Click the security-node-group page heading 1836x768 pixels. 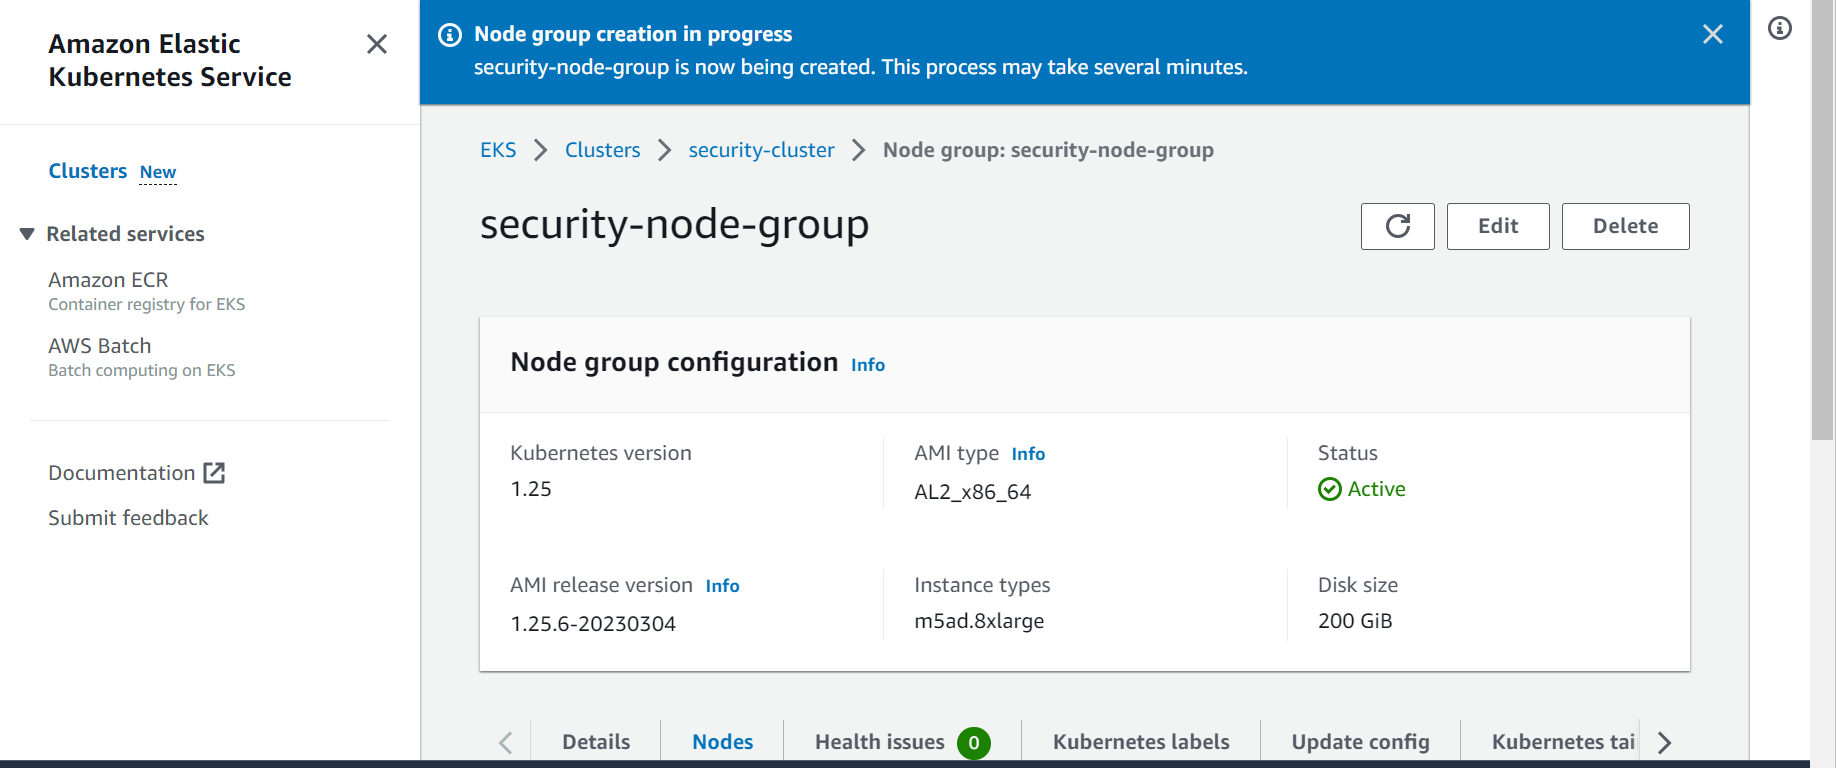[674, 225]
